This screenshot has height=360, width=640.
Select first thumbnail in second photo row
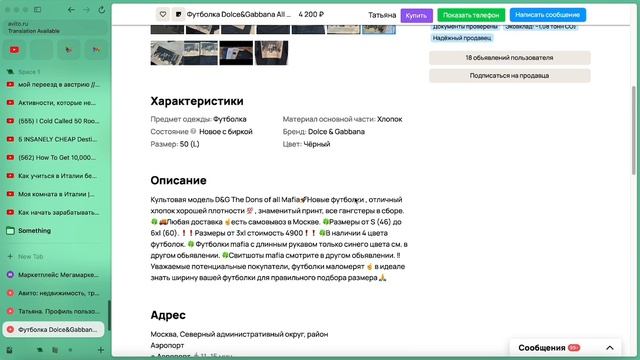[167, 53]
